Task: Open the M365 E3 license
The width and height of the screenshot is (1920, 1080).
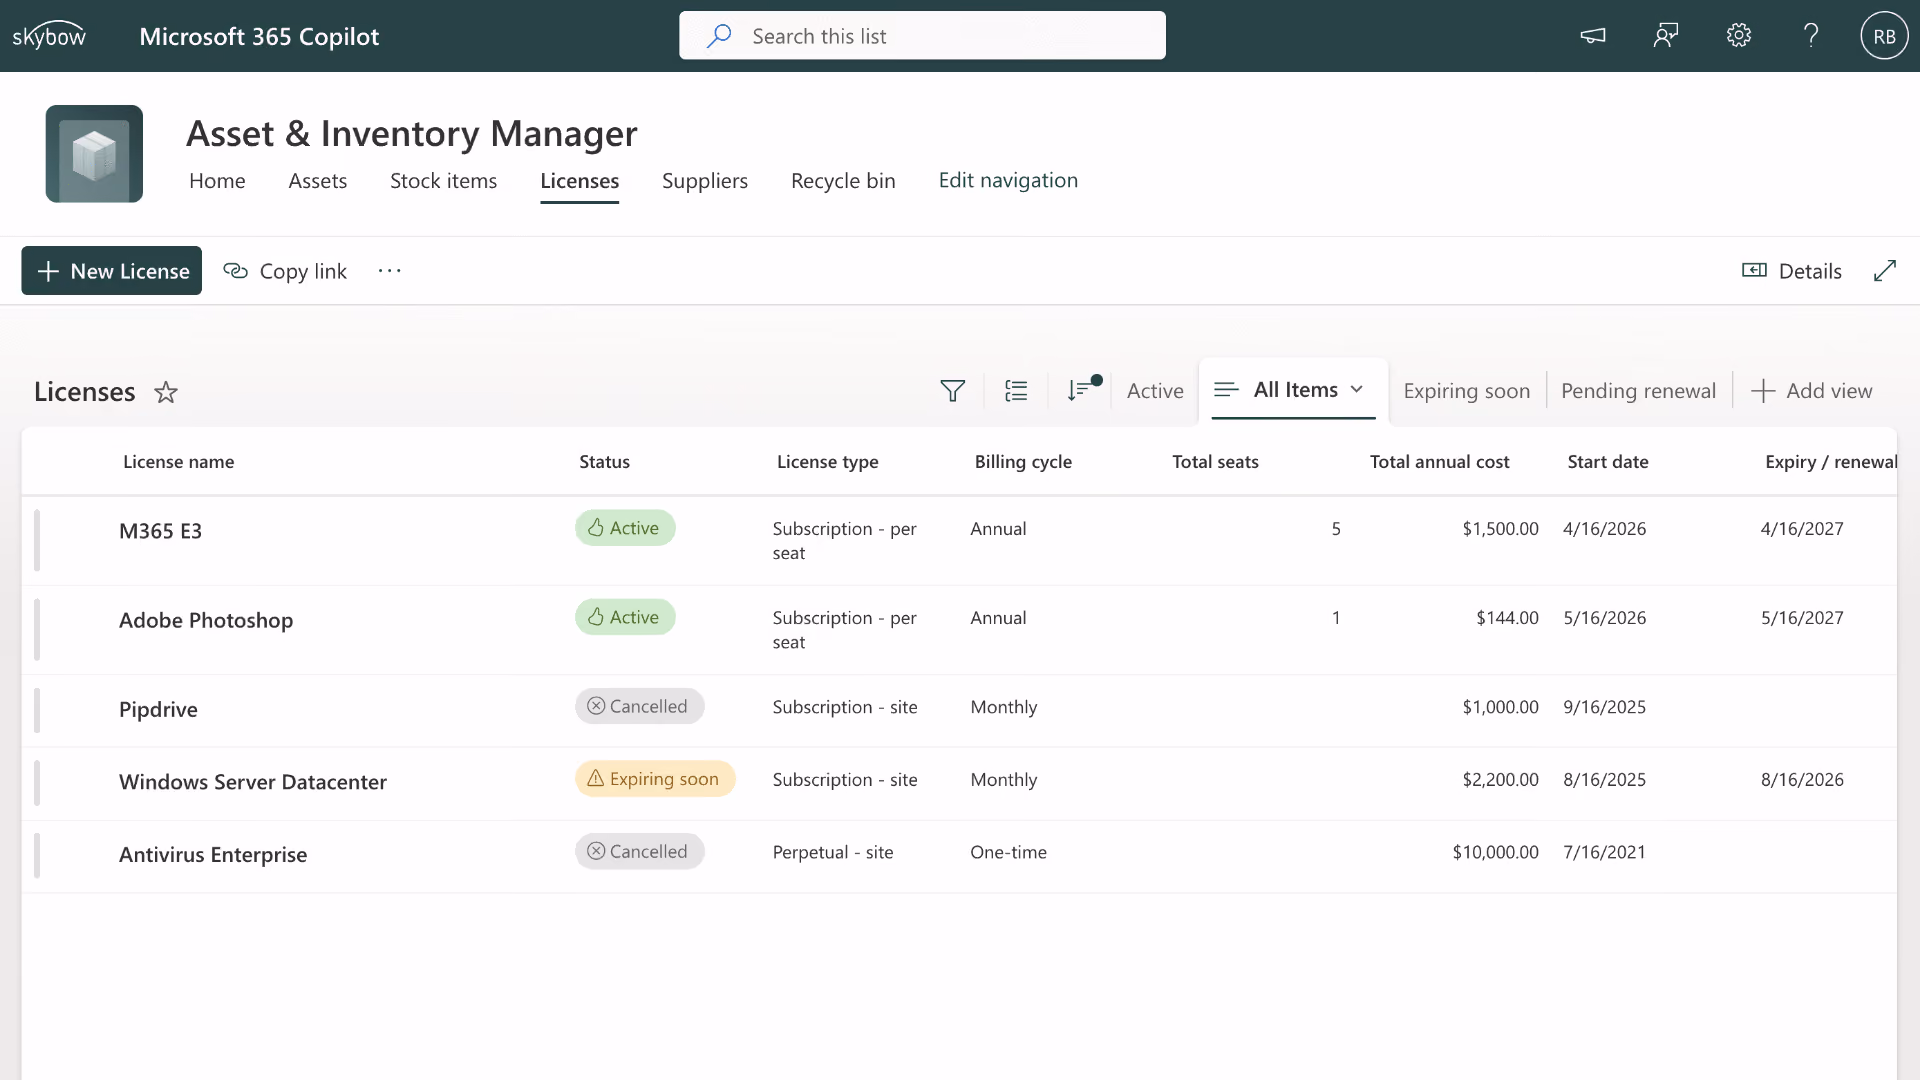Action: tap(160, 531)
